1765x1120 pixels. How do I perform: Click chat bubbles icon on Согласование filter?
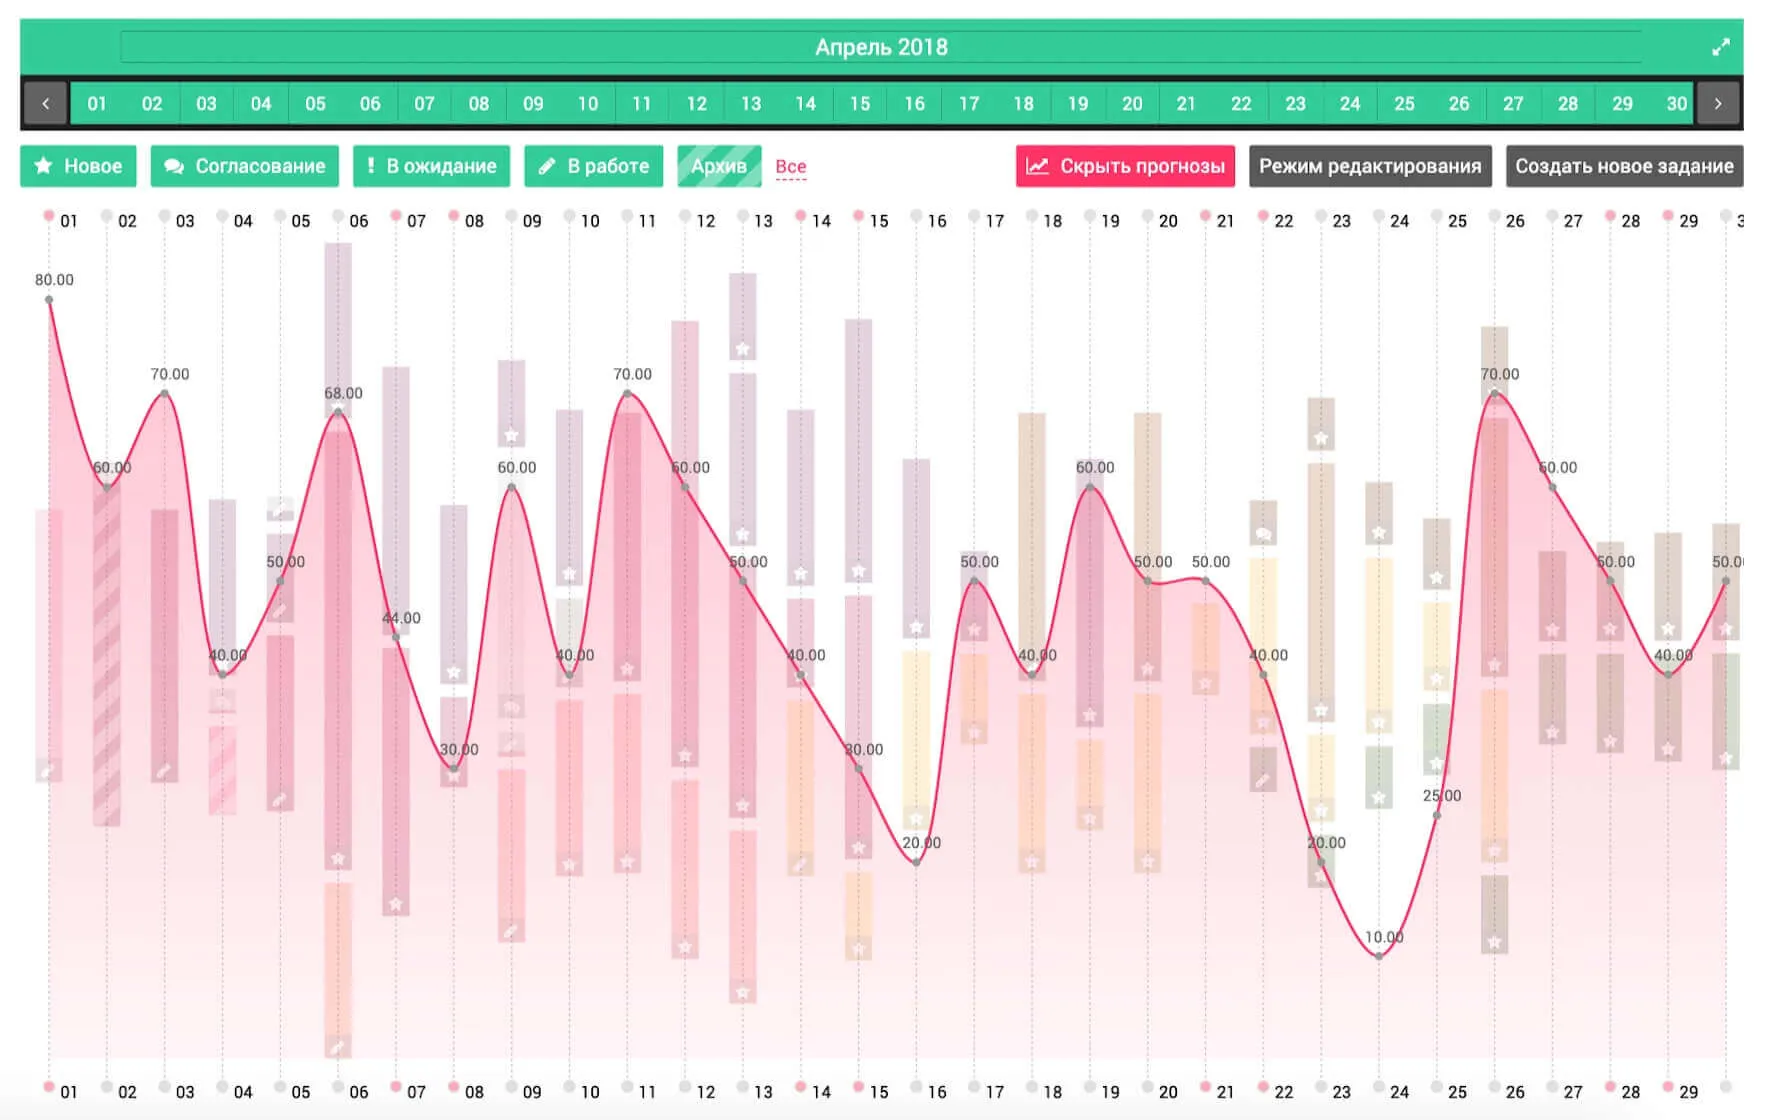(x=174, y=166)
